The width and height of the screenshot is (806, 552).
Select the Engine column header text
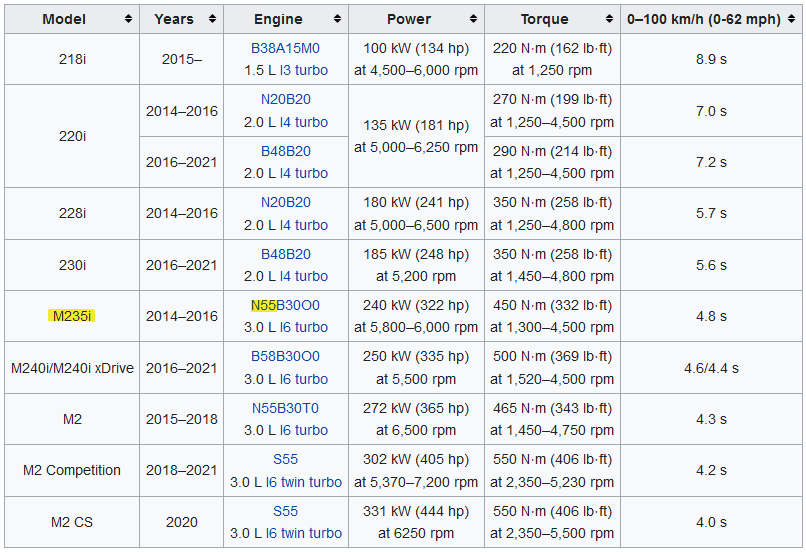click(278, 19)
